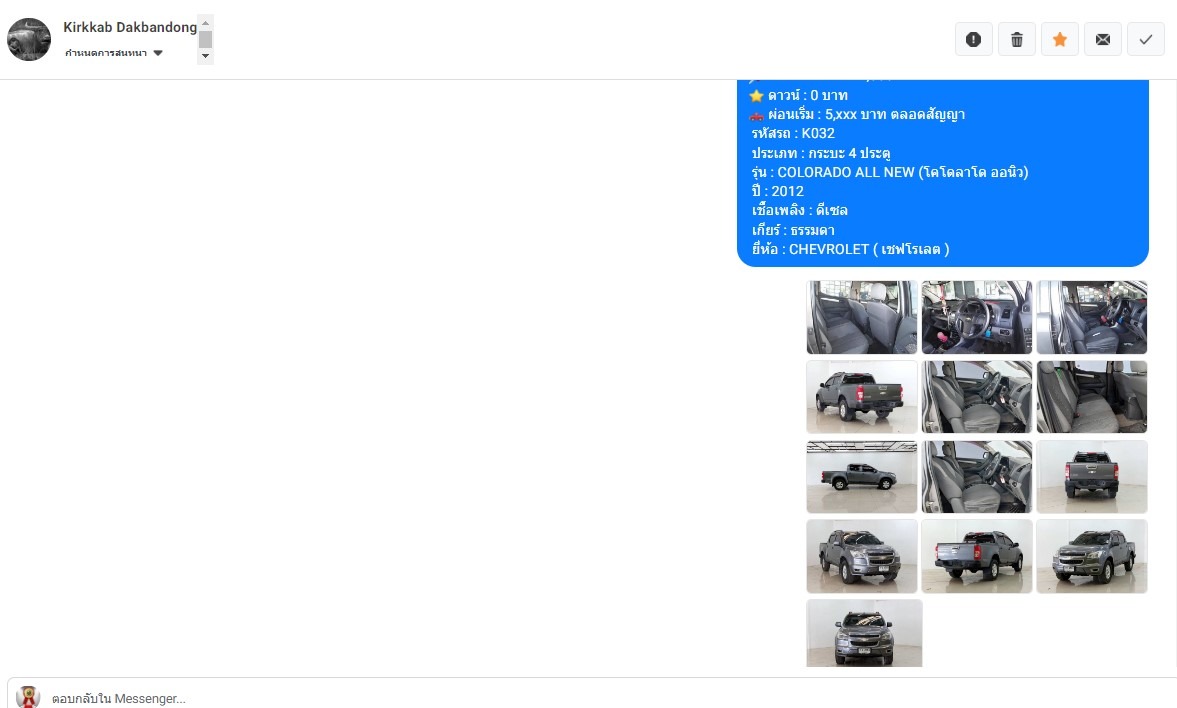Click the blue COLORADO ALL NEW message bubble
Image resolution: width=1177 pixels, height=708 pixels.
tap(943, 173)
